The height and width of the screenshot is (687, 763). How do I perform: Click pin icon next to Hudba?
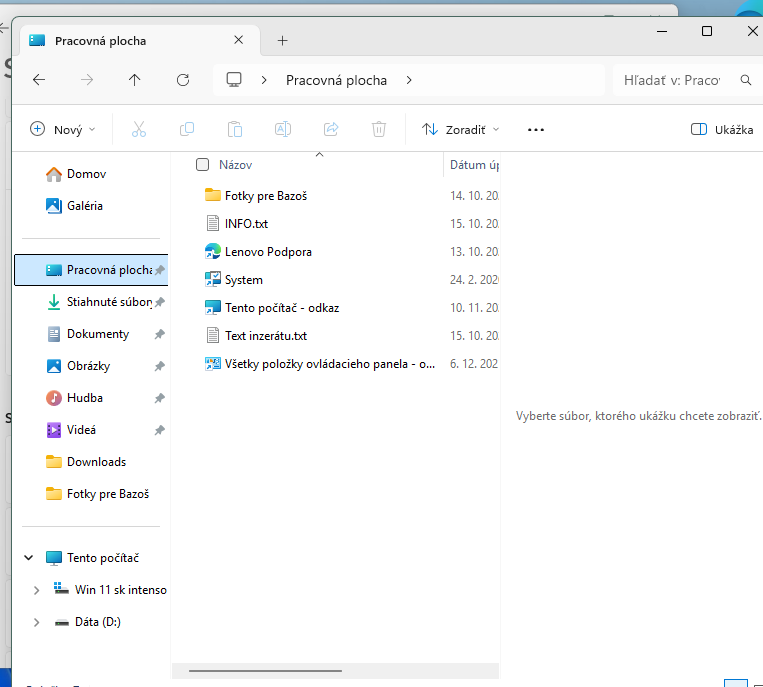pyautogui.click(x=159, y=398)
